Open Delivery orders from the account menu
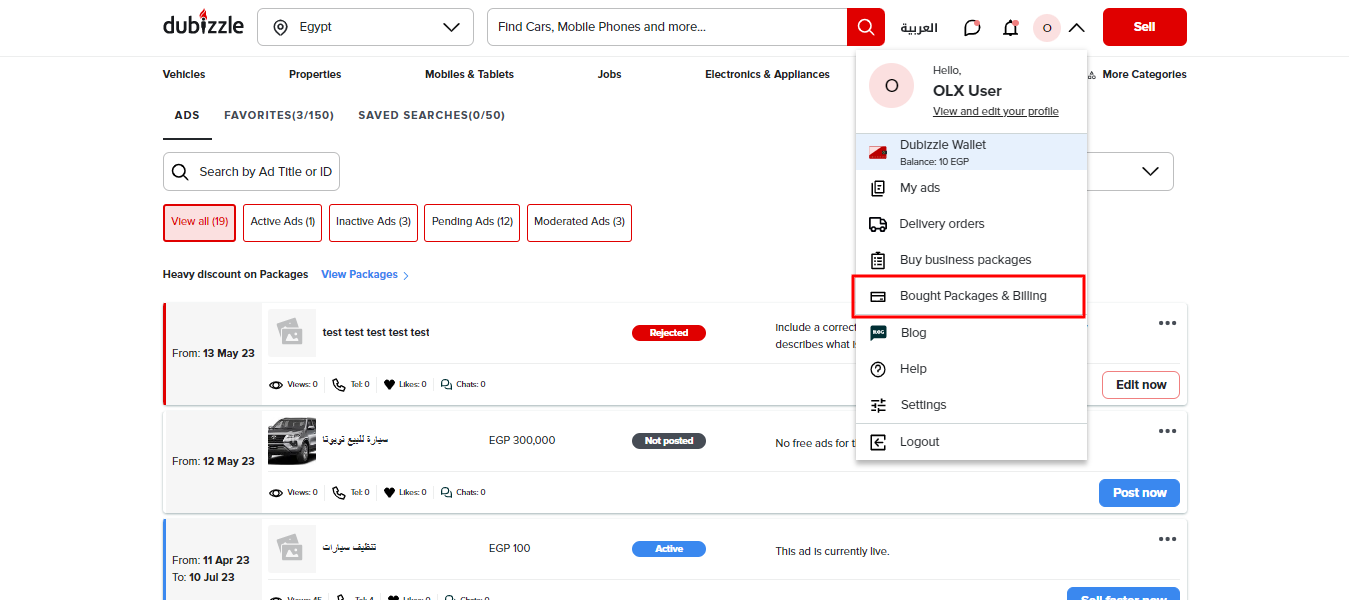Screen dimensions: 1349x600 point(971,224)
